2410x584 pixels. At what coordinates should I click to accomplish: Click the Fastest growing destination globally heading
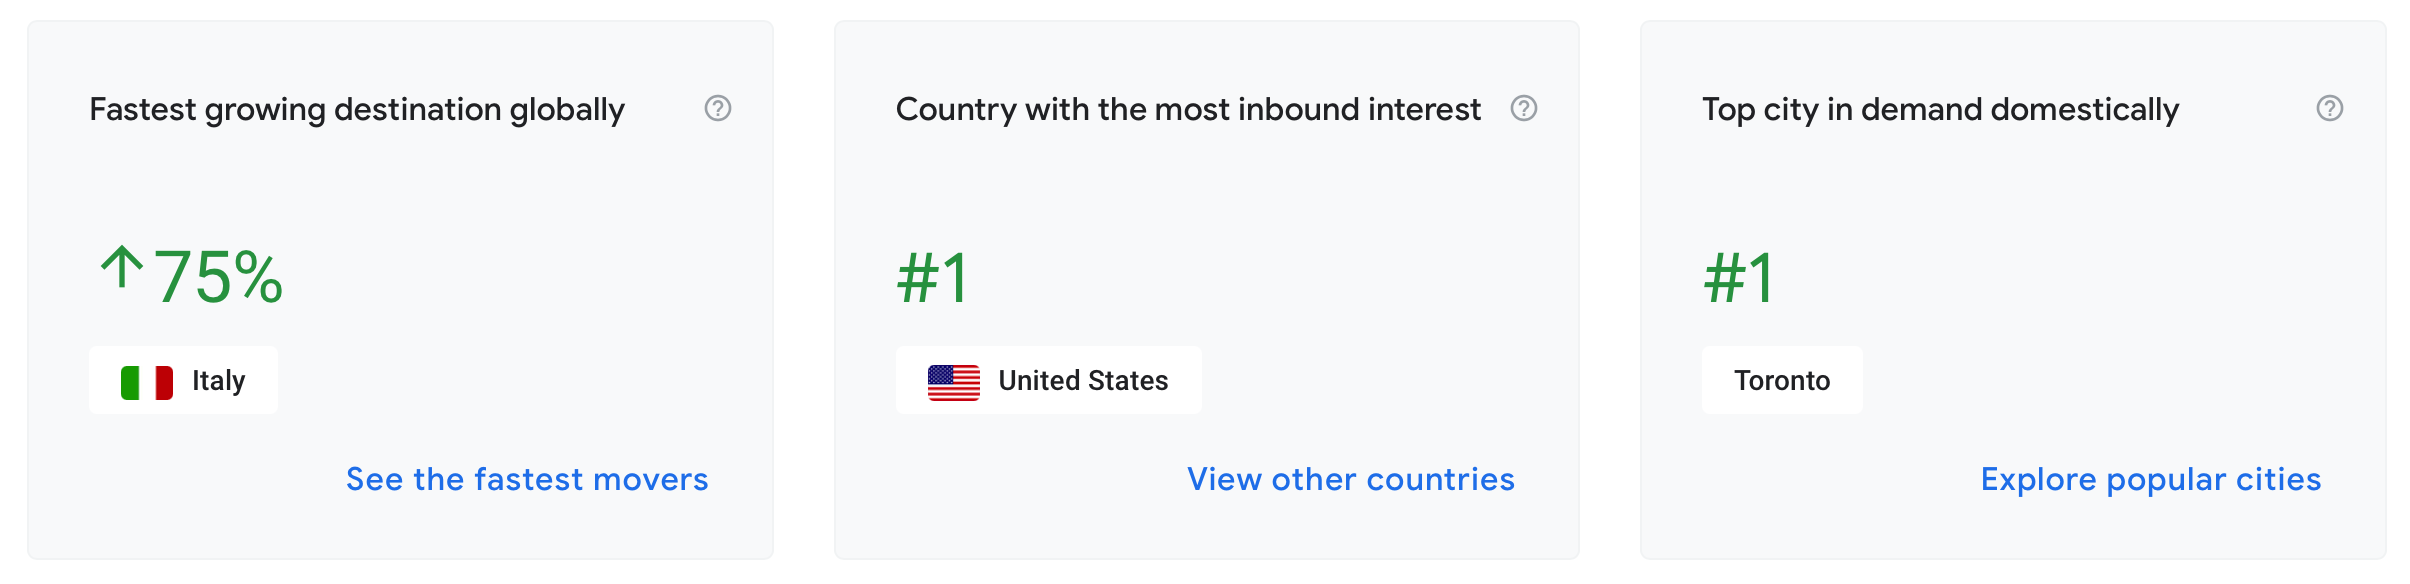pyautogui.click(x=357, y=109)
